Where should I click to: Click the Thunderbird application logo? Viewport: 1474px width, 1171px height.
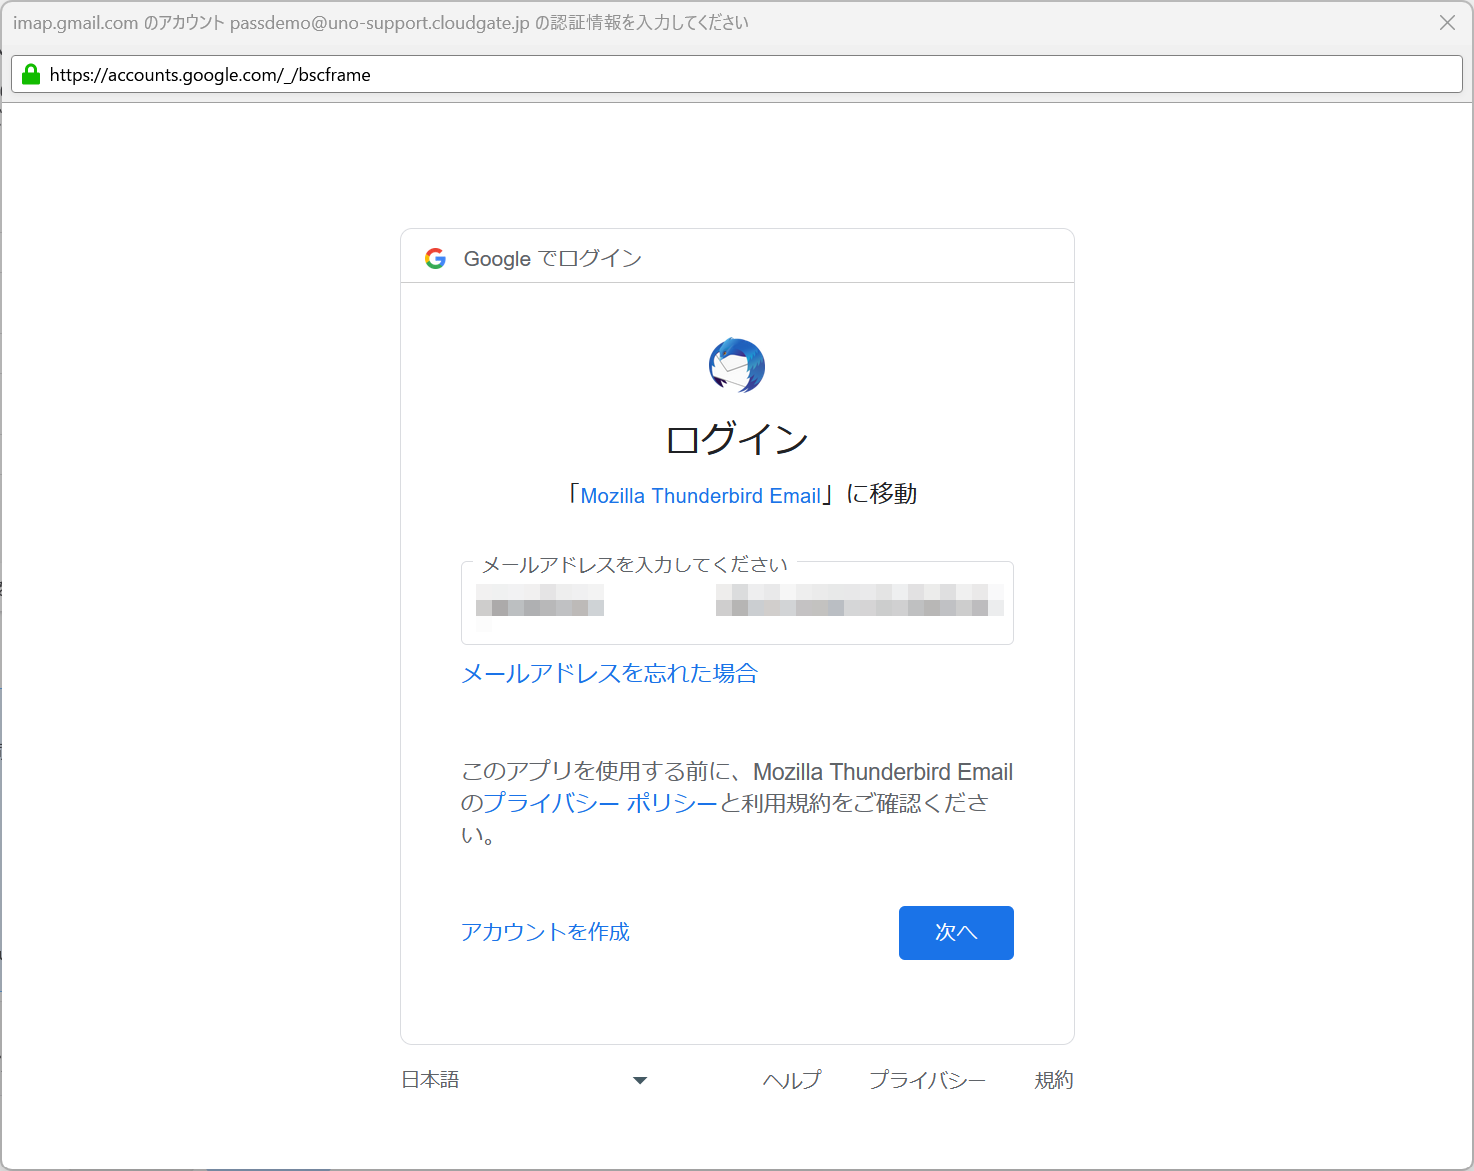[737, 365]
